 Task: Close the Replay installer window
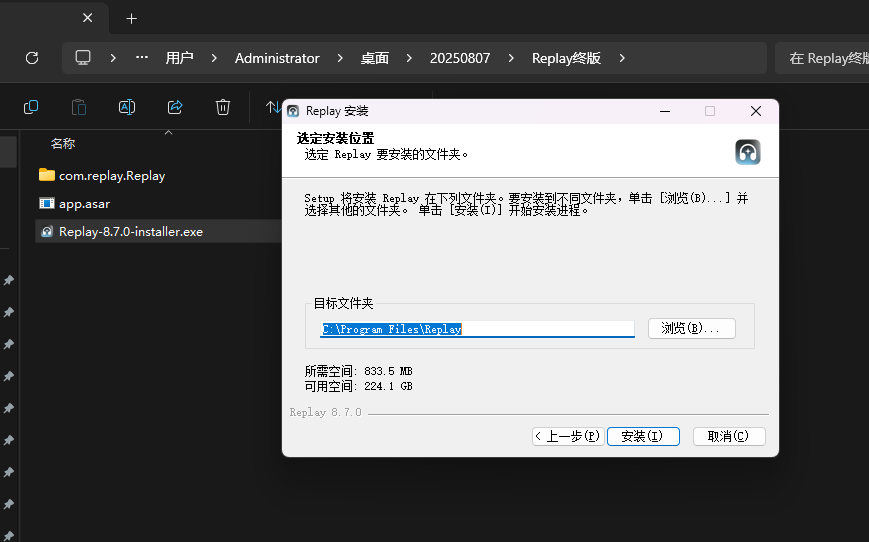(755, 111)
